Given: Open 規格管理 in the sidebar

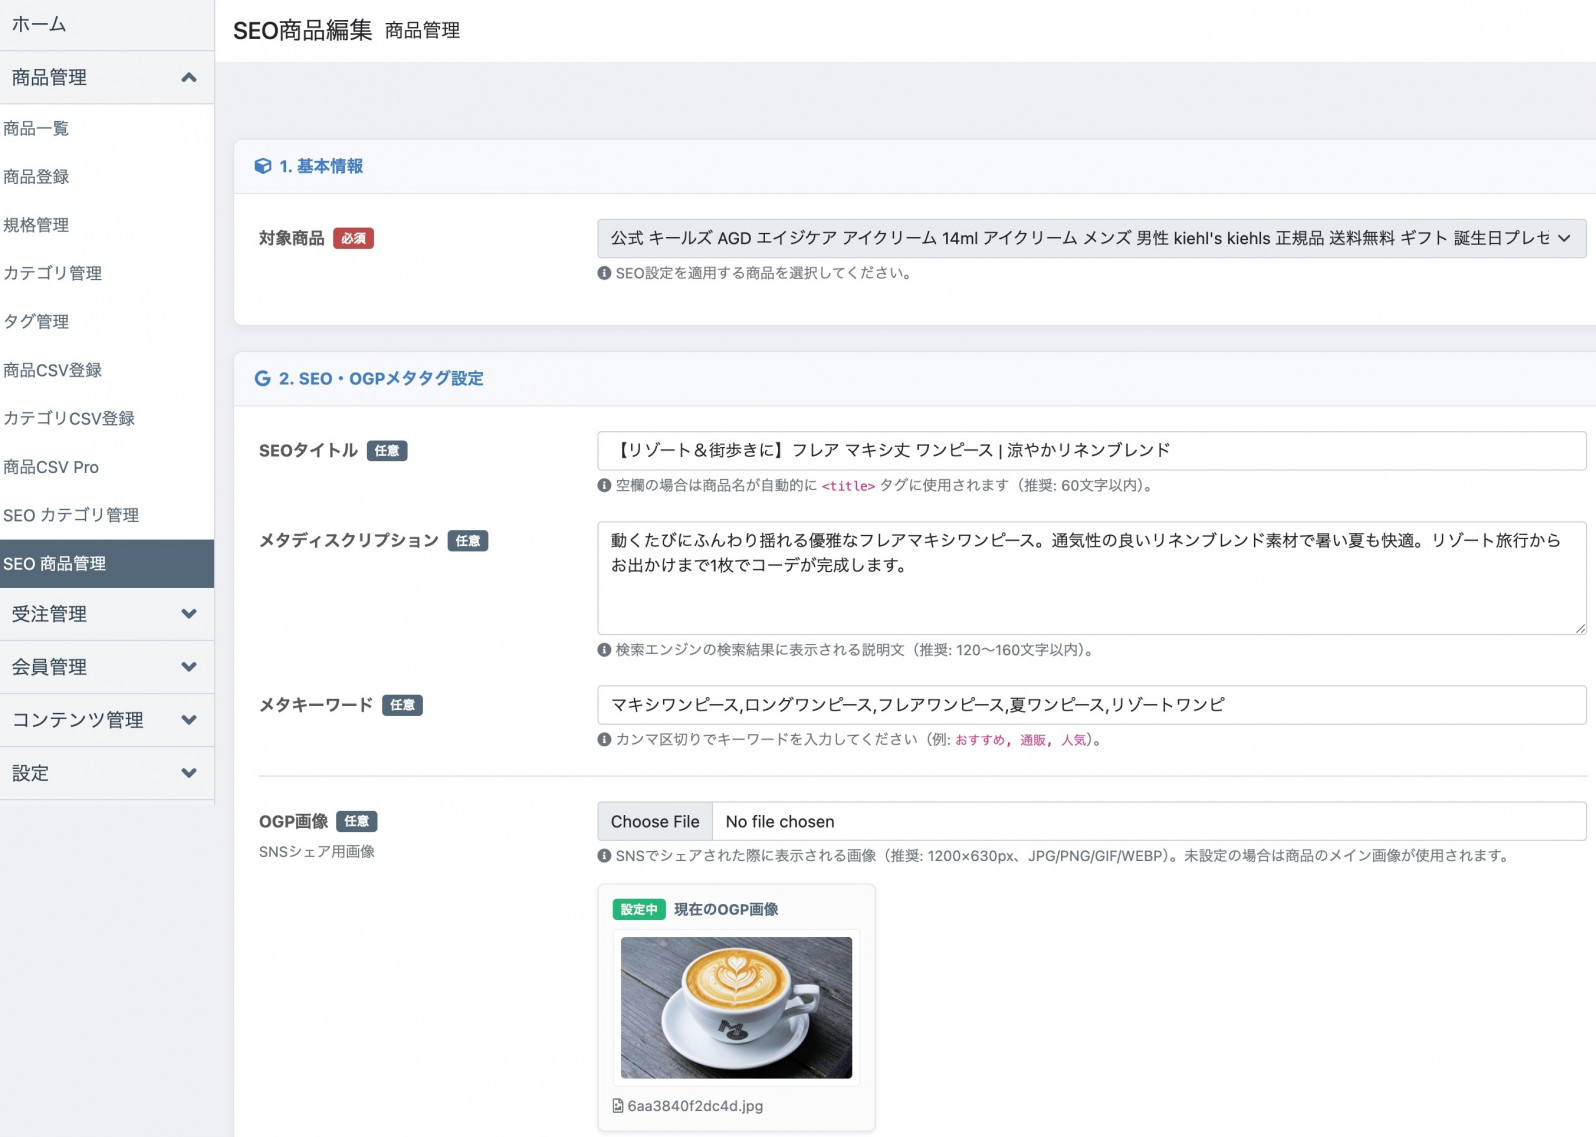Looking at the screenshot, I should pos(107,225).
